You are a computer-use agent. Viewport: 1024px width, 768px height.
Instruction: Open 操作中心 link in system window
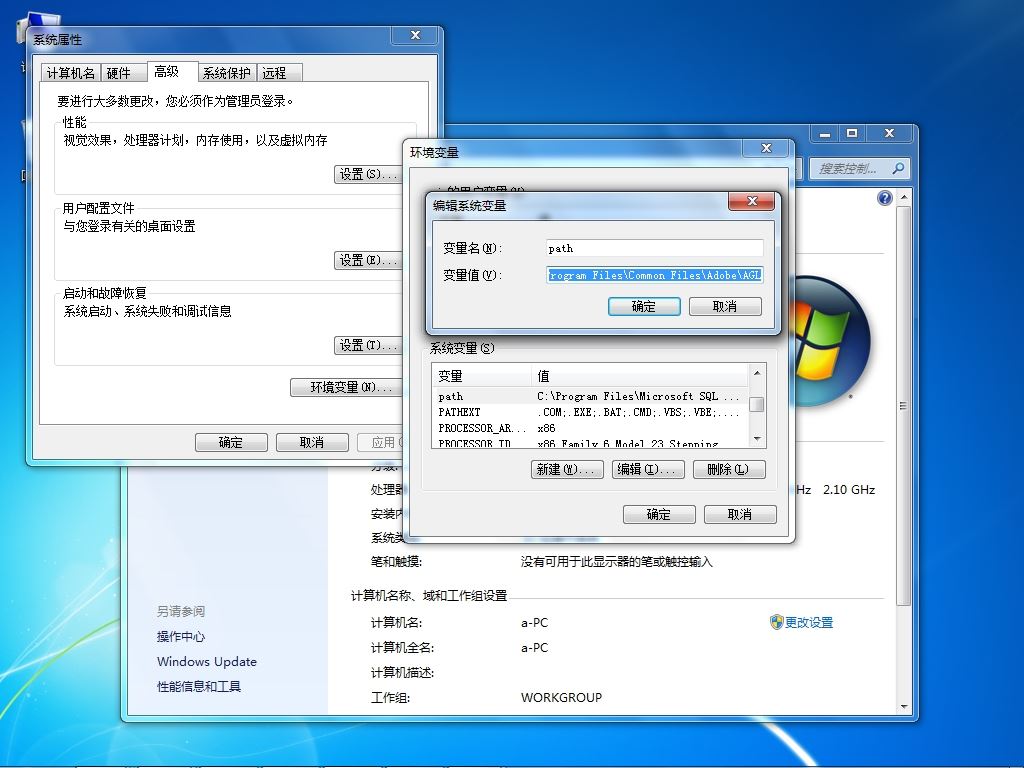click(181, 637)
